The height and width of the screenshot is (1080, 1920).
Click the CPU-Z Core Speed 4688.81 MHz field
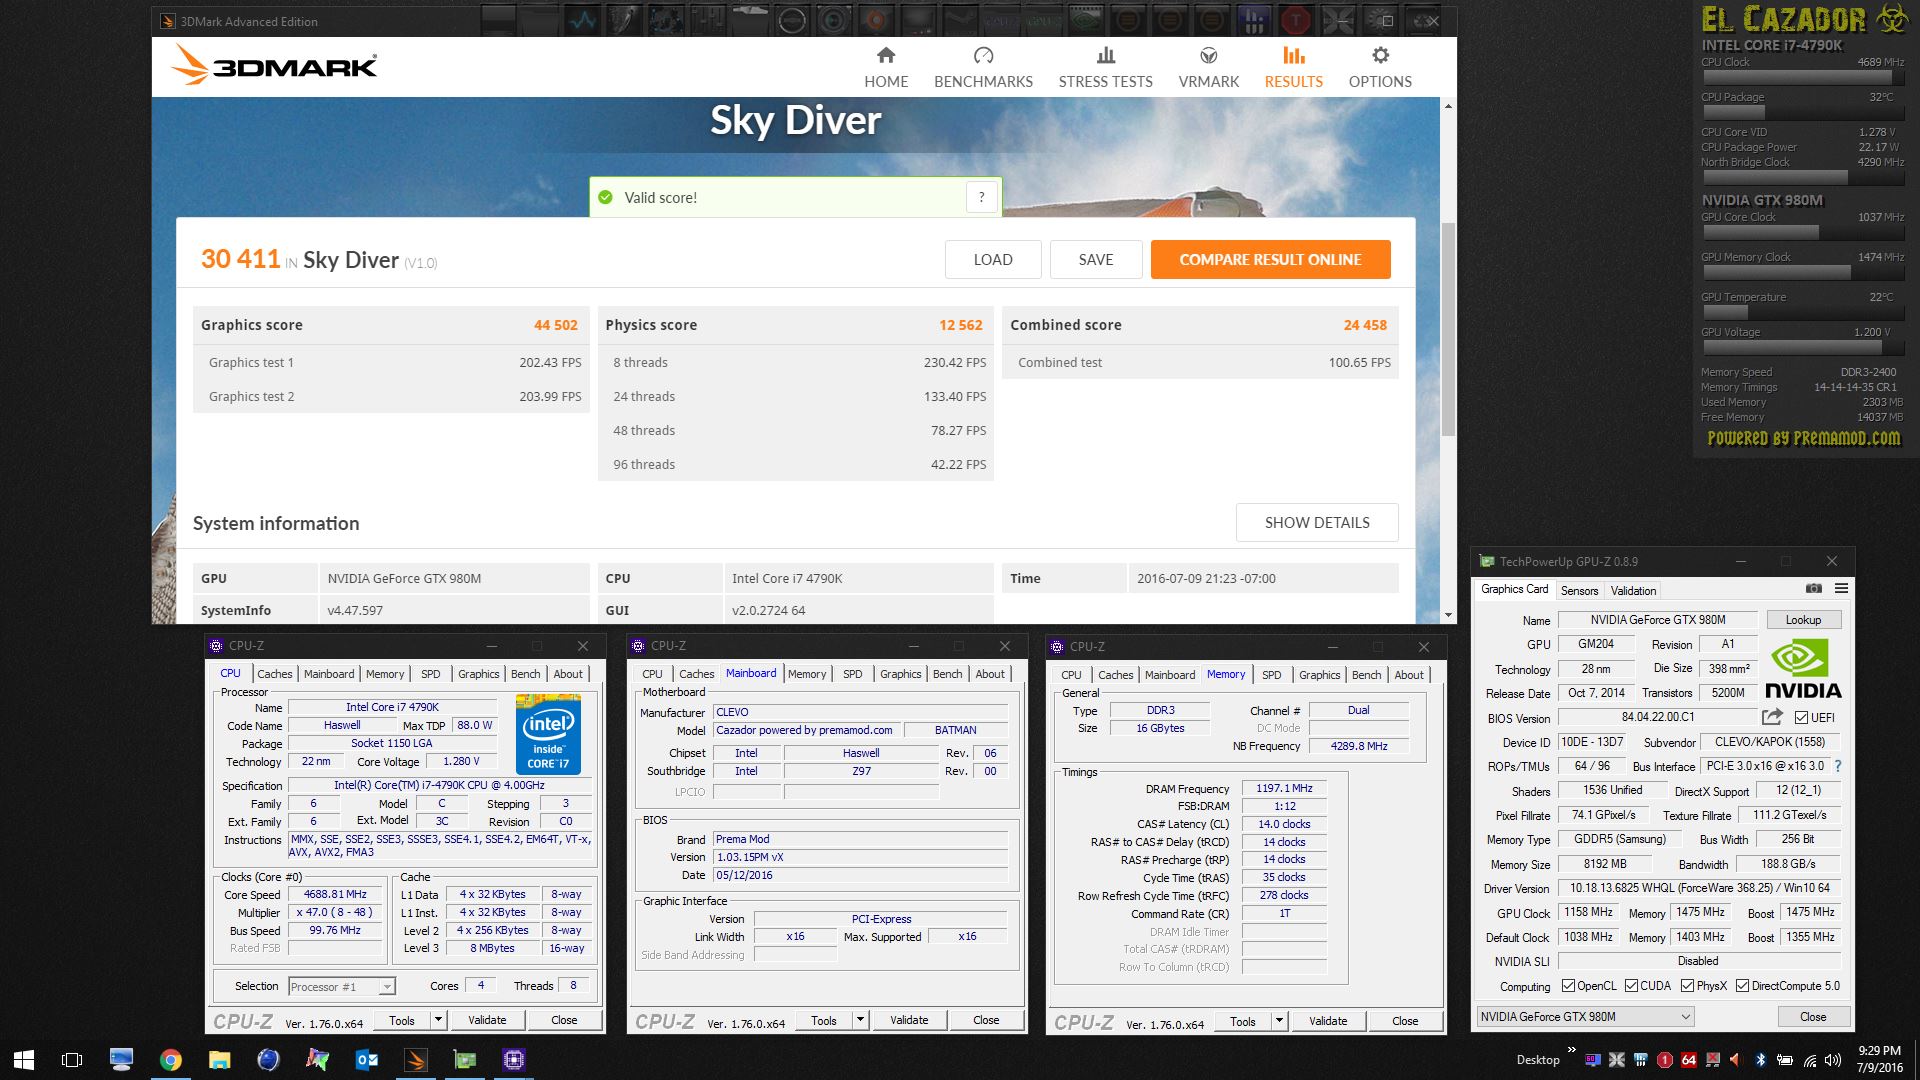335,895
